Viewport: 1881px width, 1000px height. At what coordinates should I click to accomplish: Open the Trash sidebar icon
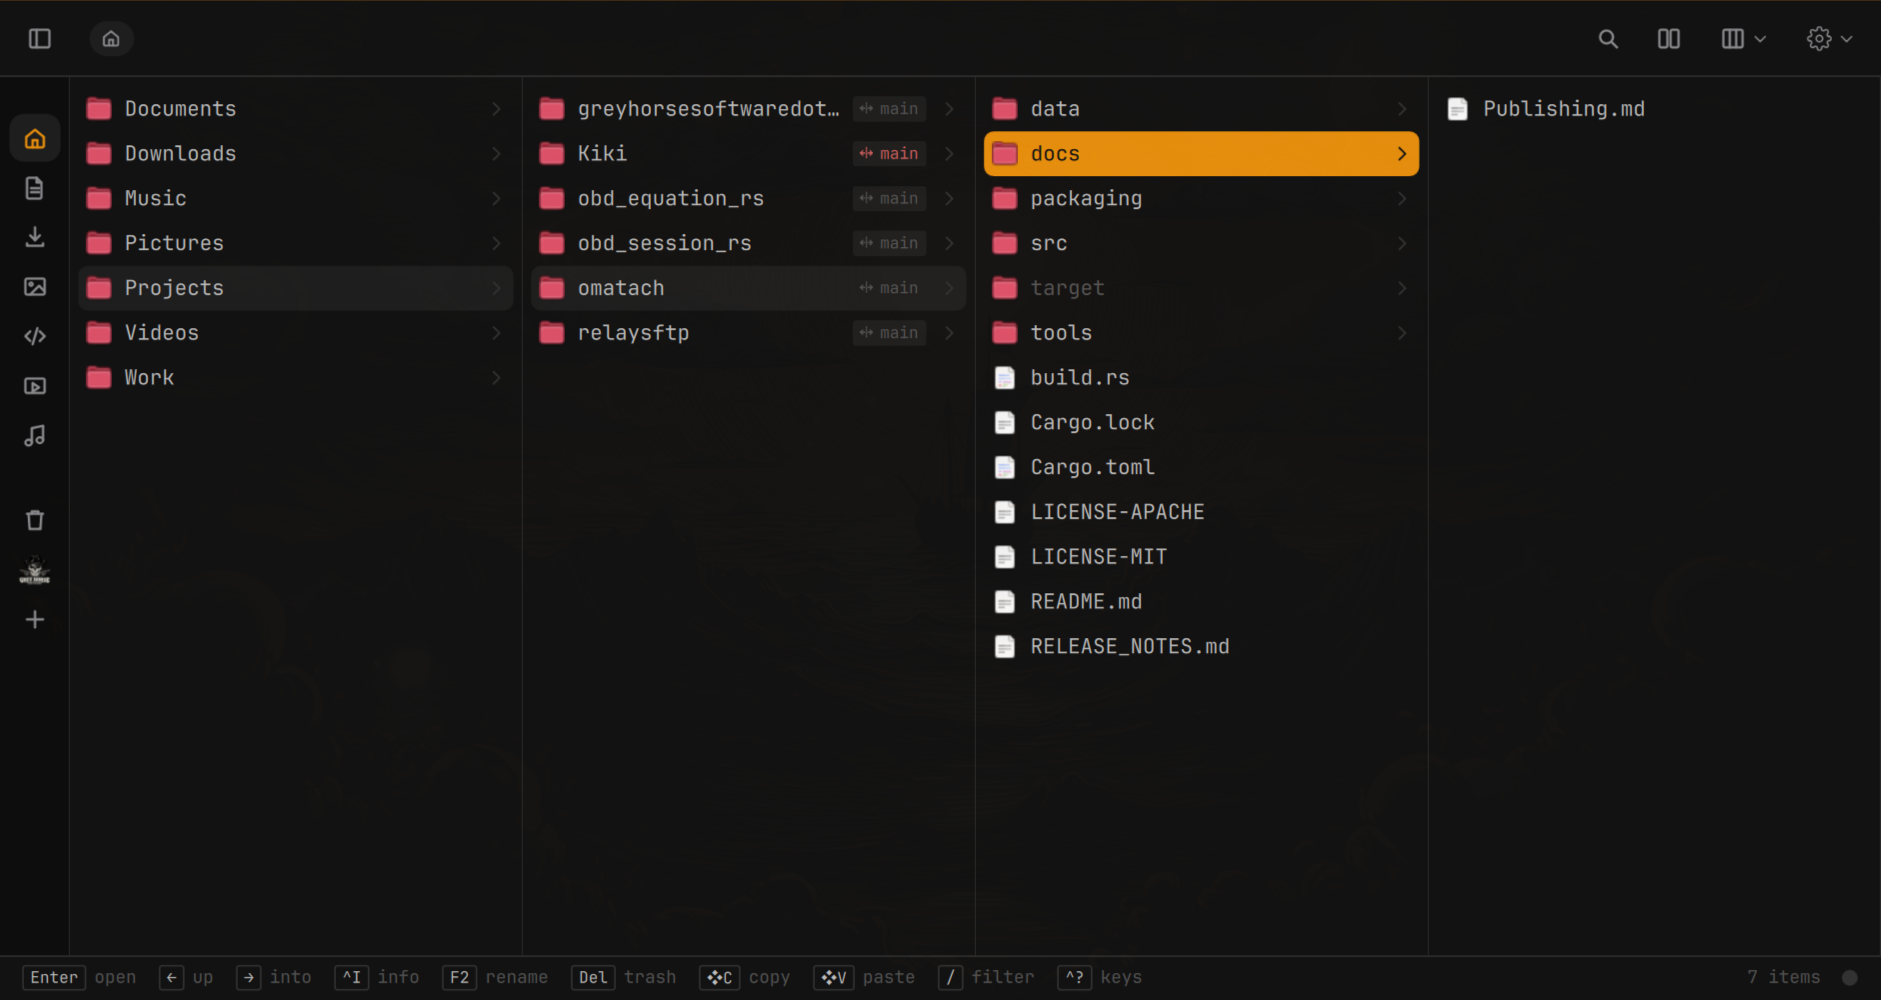click(35, 520)
